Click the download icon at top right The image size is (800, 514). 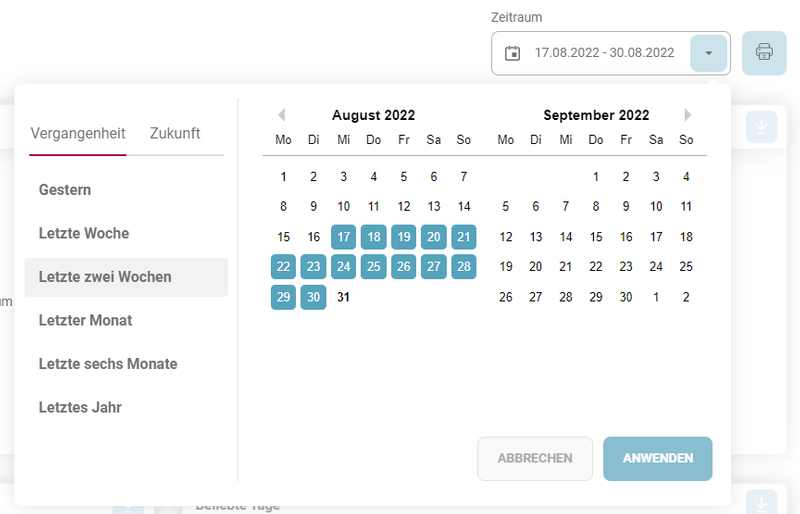[762, 127]
